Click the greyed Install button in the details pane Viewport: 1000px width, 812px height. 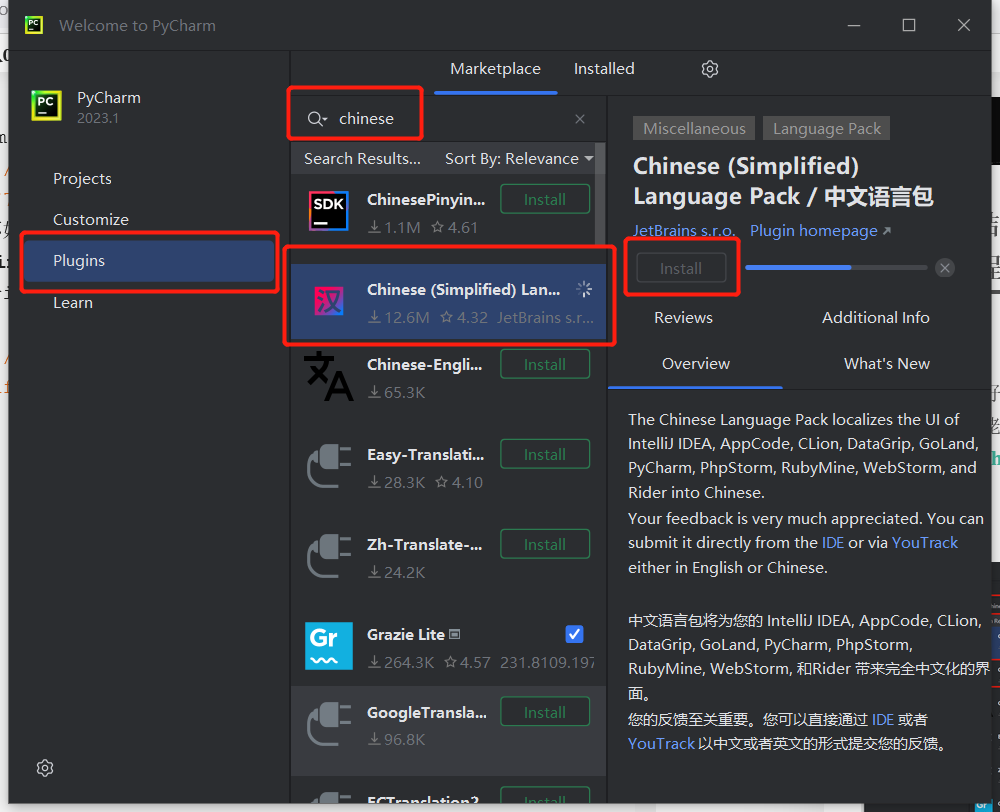(681, 269)
